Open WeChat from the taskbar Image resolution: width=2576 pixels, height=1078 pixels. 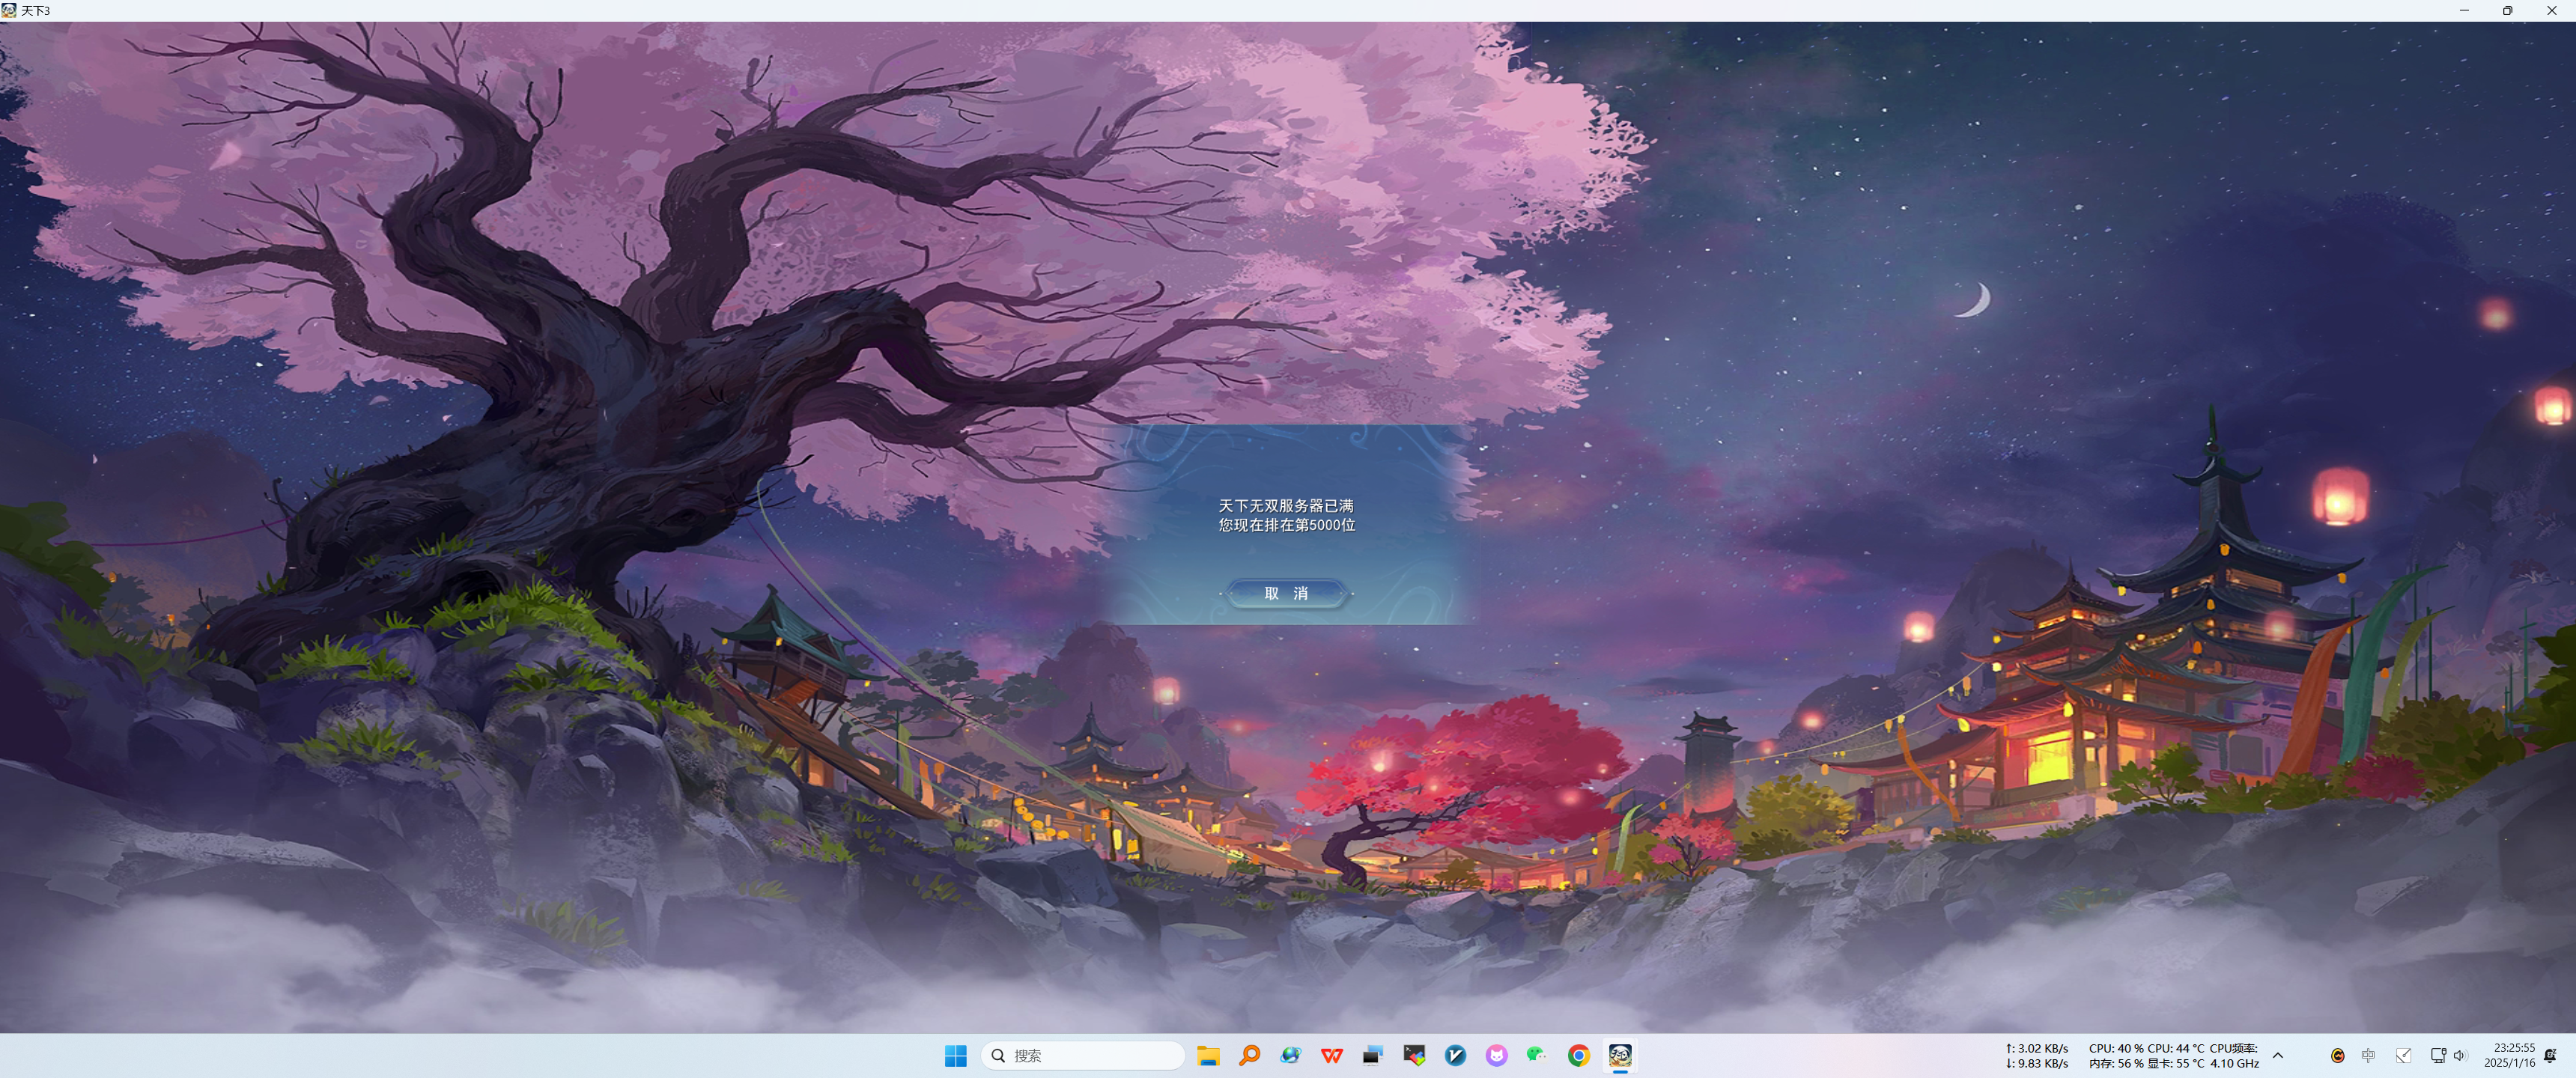click(x=1537, y=1055)
